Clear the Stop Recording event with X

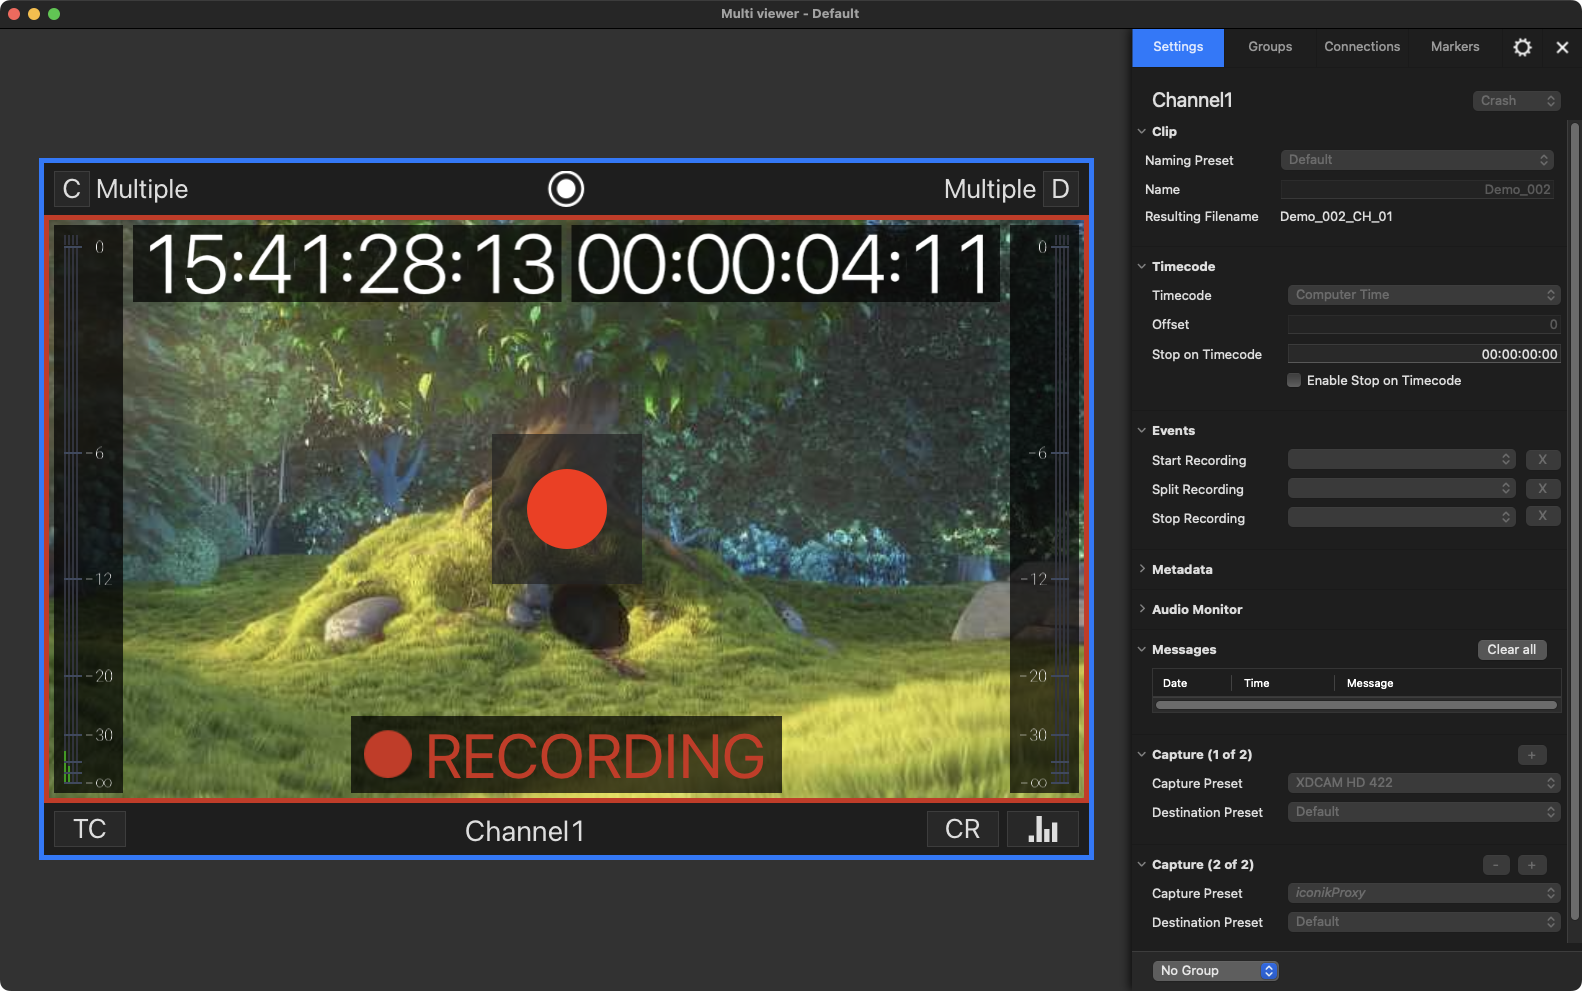(x=1543, y=518)
